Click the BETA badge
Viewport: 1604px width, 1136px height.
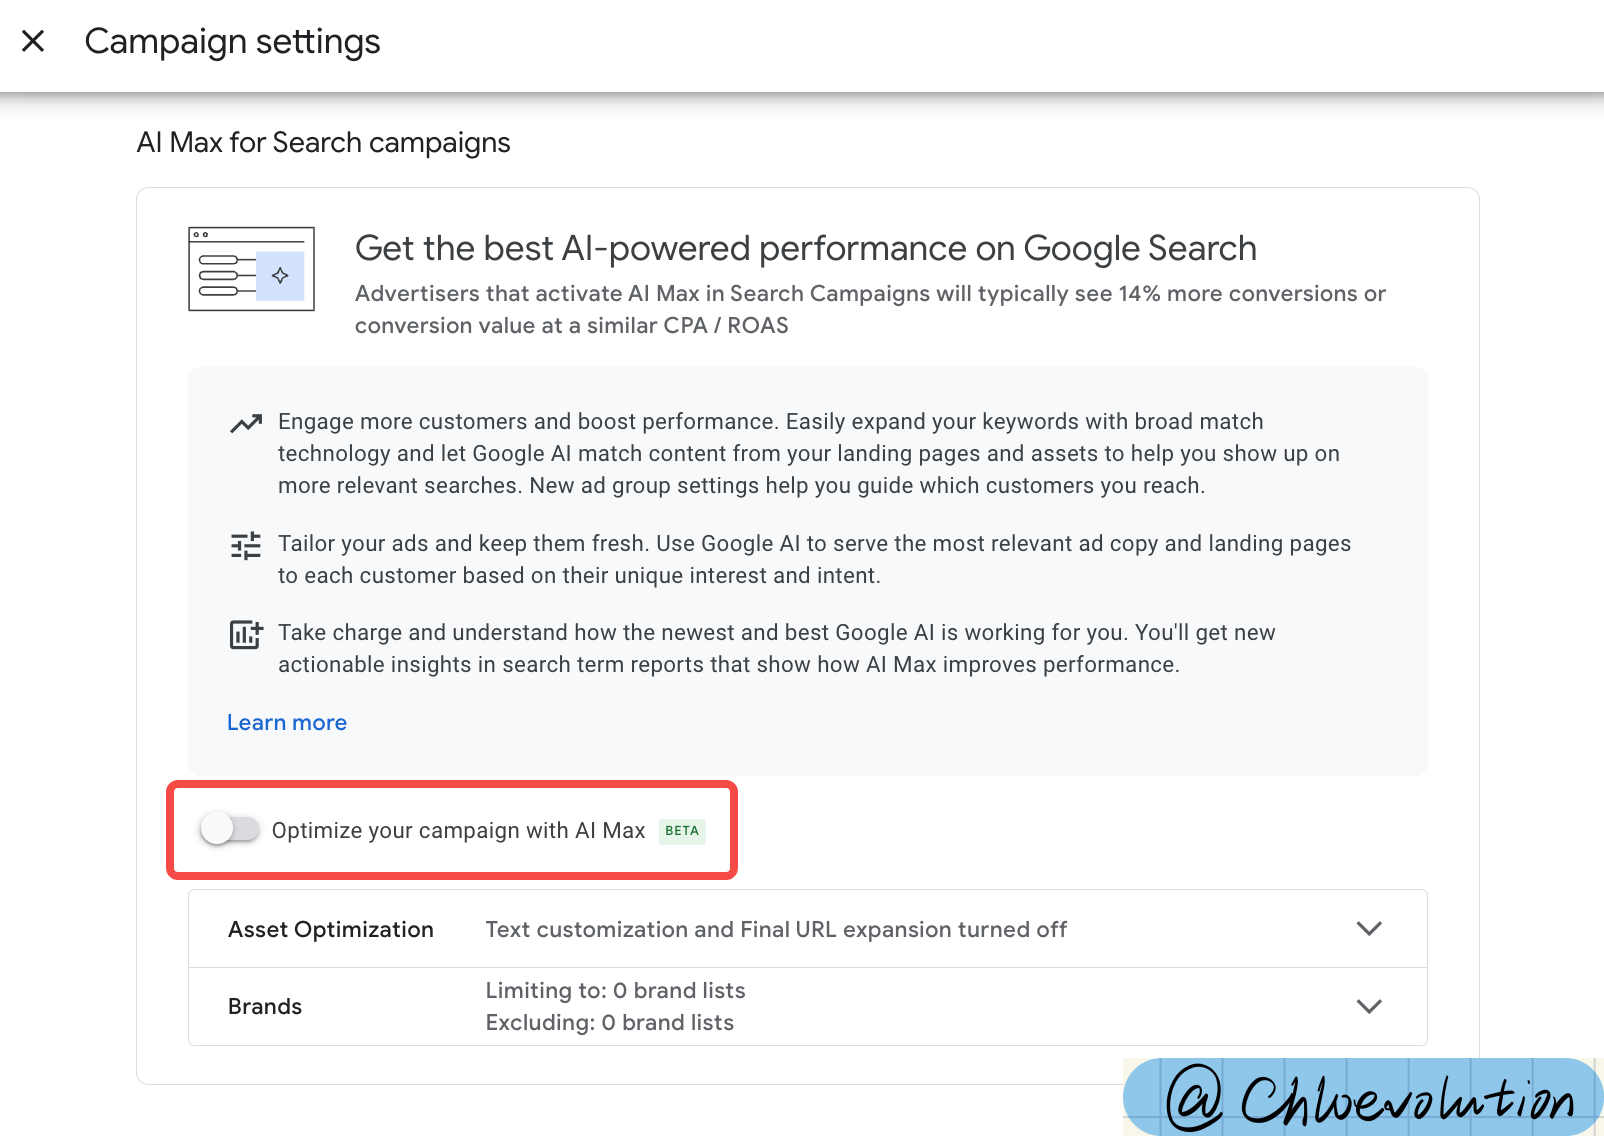[682, 831]
